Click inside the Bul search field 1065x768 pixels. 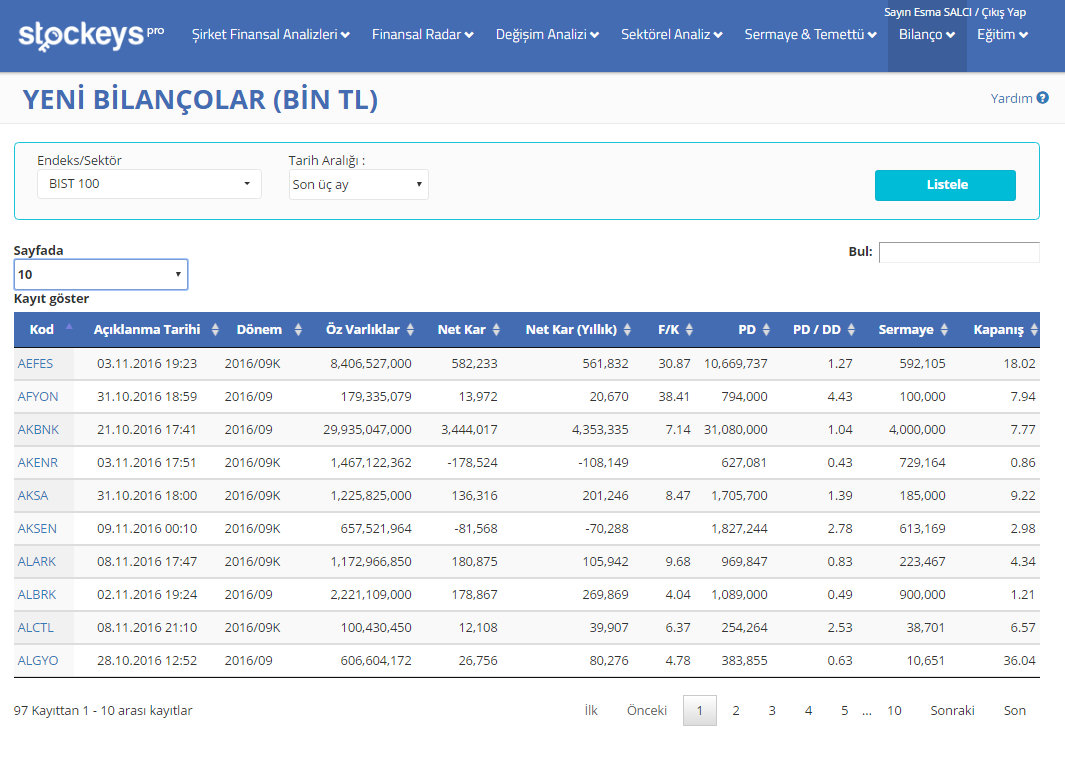click(958, 252)
